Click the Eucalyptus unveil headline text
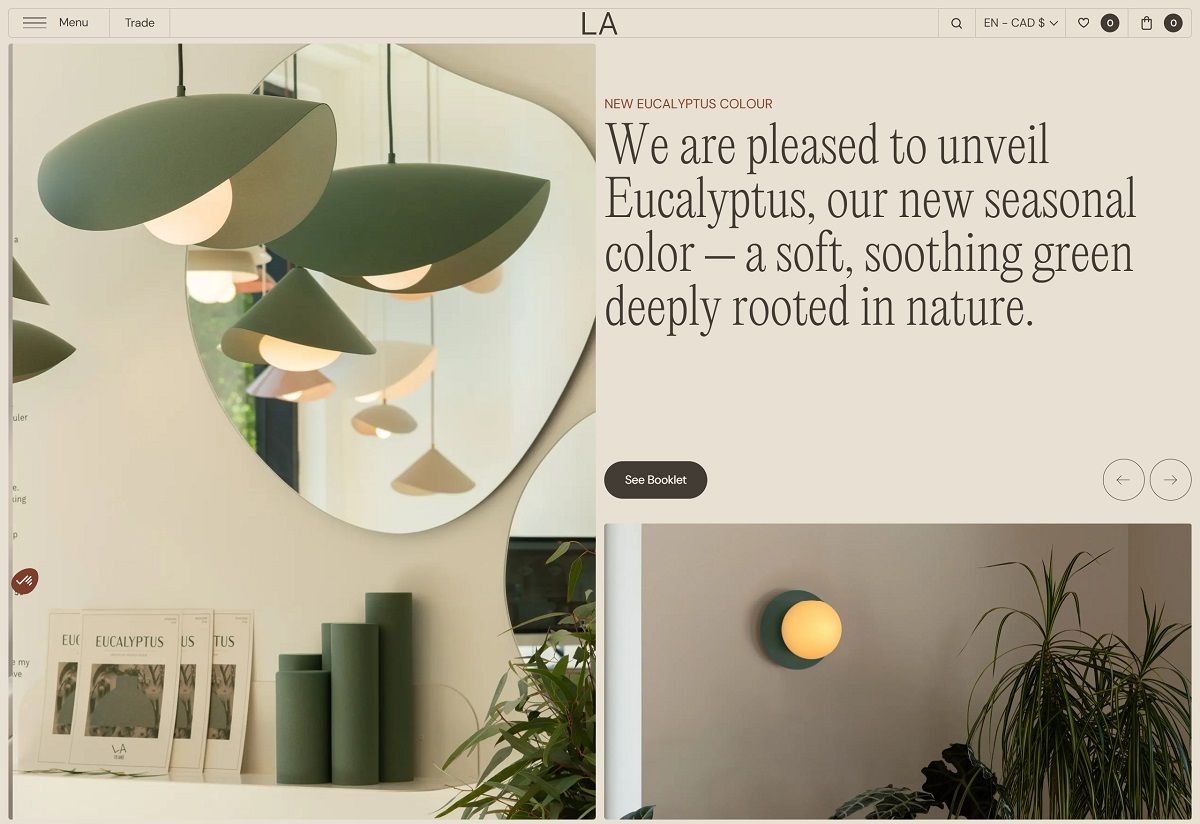This screenshot has width=1200, height=824. 871,225
